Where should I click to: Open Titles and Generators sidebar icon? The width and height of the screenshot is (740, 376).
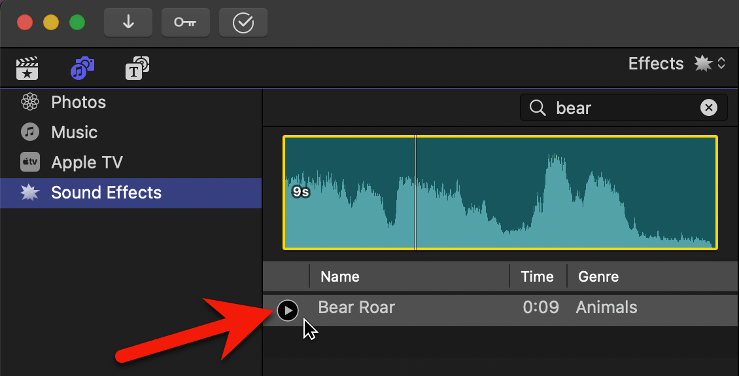137,68
